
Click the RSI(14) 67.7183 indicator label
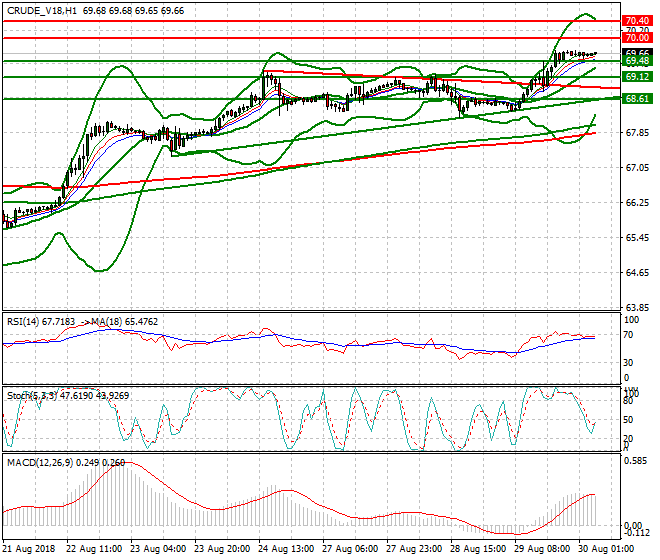(x=41, y=322)
